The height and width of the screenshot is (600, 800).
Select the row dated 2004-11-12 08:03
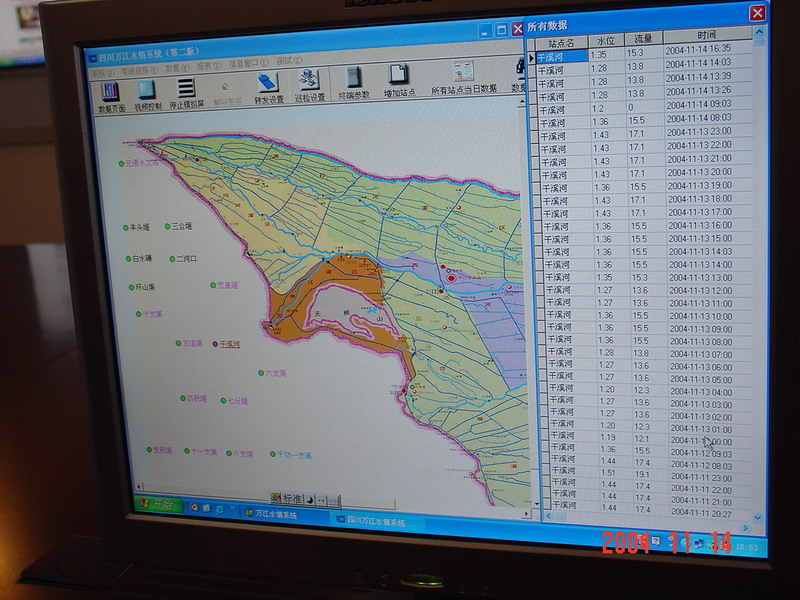[653, 463]
